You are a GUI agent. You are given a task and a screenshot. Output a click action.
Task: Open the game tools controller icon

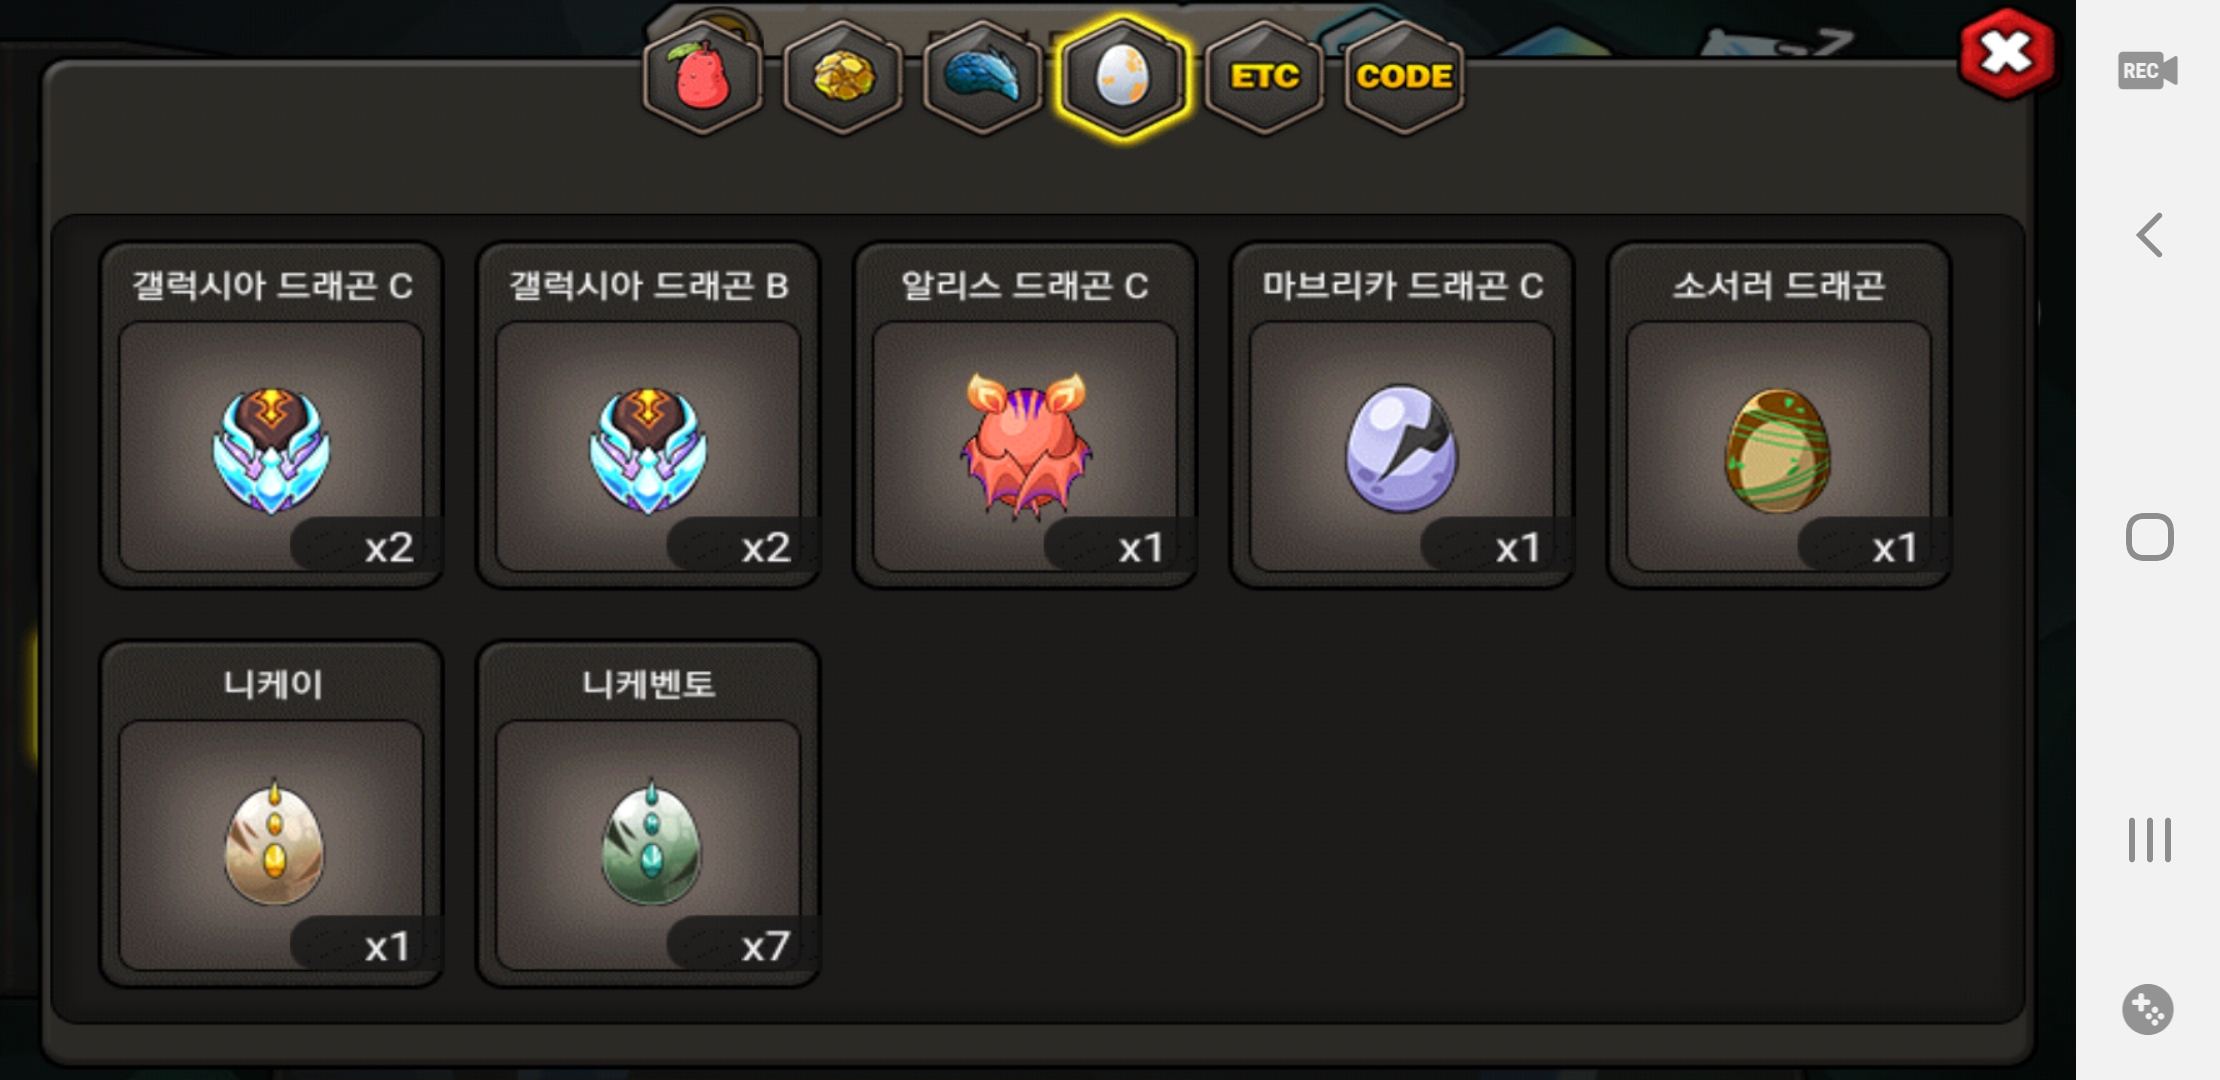(2147, 1009)
